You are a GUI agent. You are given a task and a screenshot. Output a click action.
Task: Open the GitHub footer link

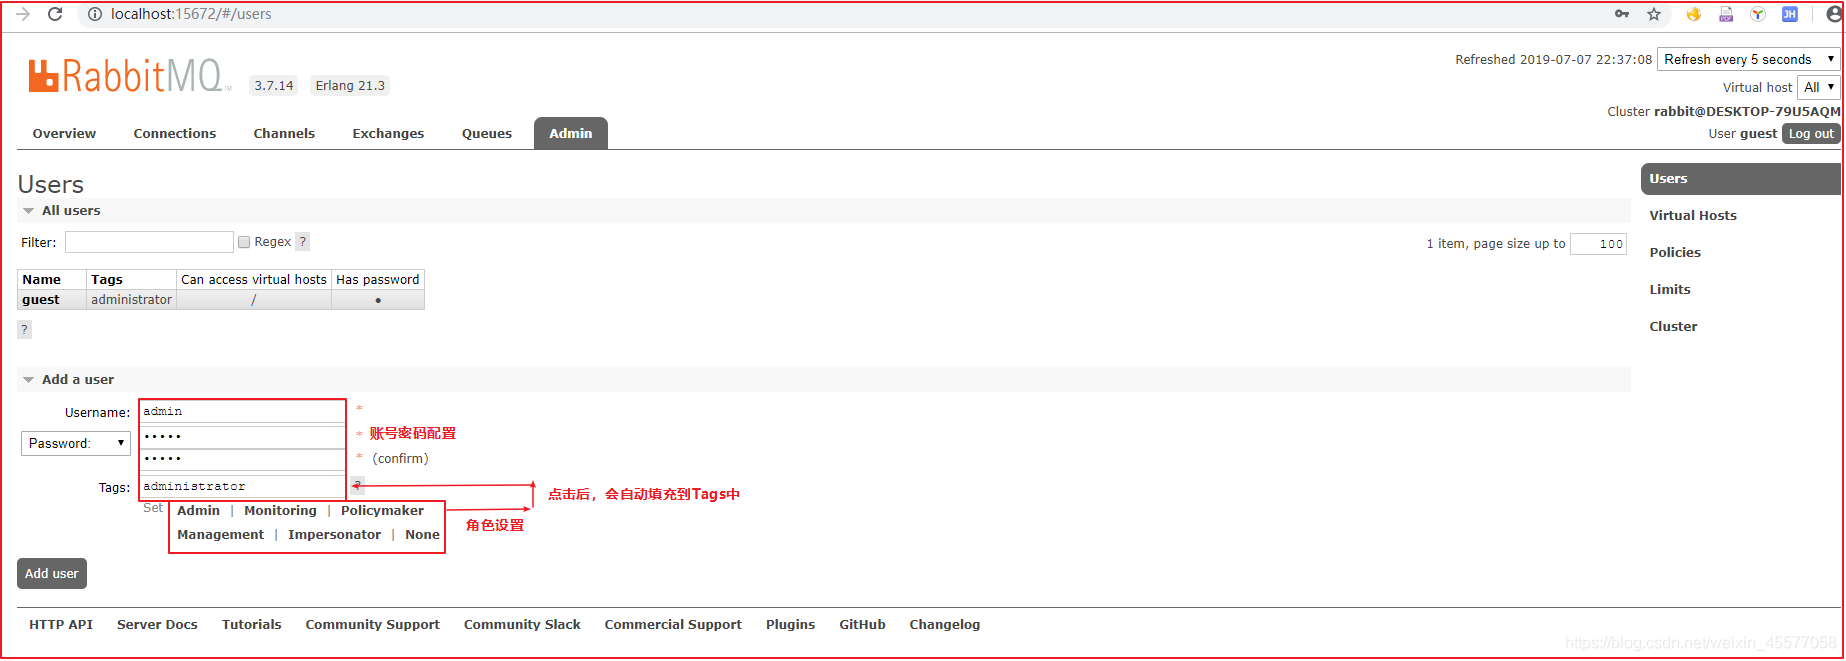pos(862,624)
